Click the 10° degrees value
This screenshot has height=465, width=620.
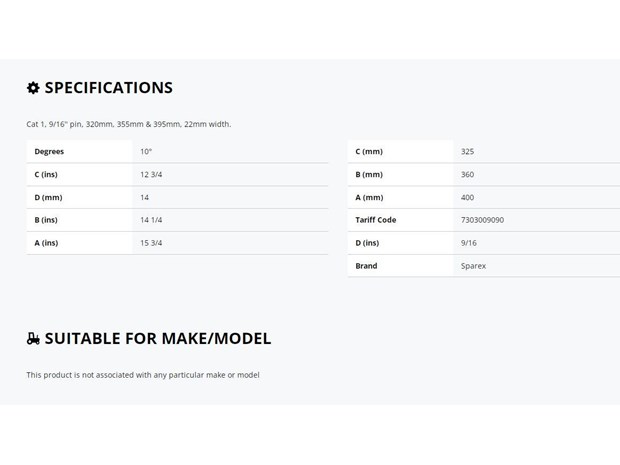(x=146, y=152)
